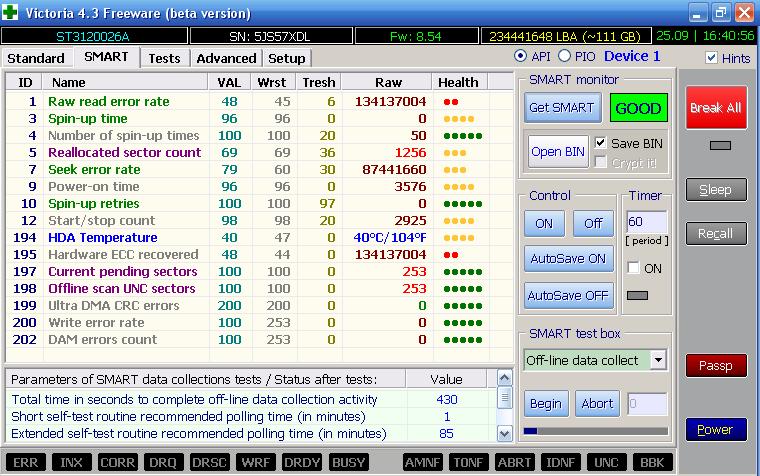The image size is (760, 476).
Task: Click Begin in SMART test box
Action: pos(546,403)
